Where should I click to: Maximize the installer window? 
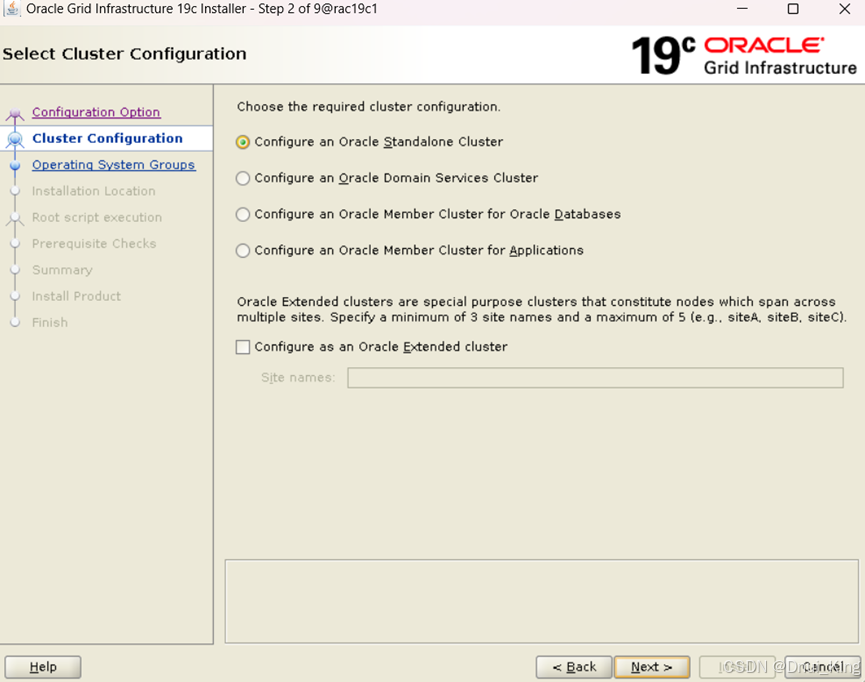tap(793, 9)
